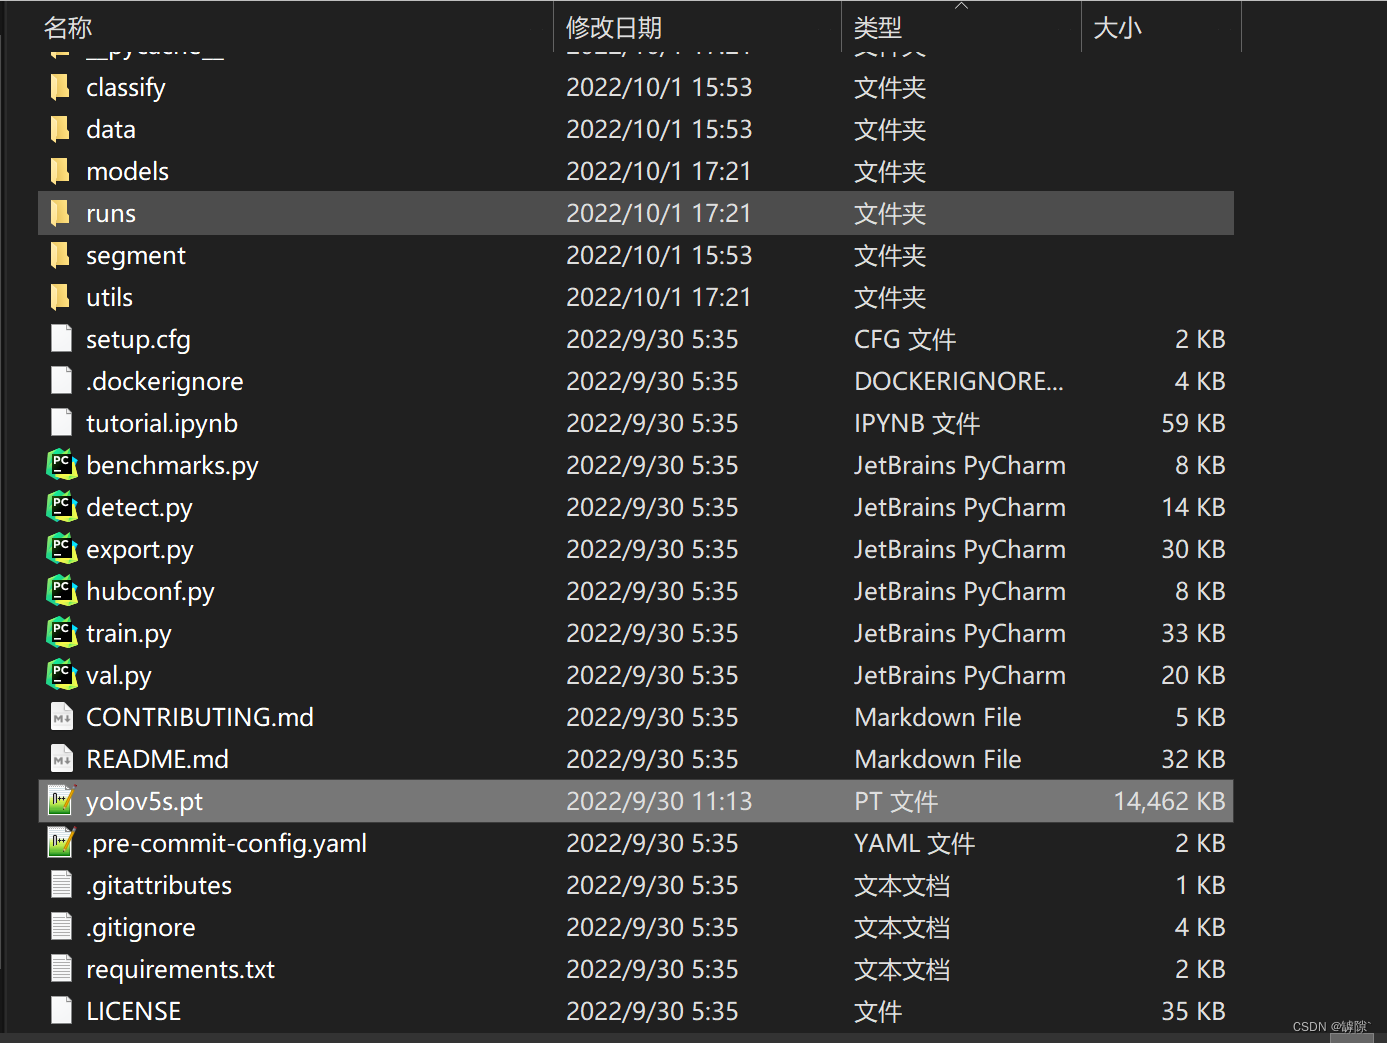This screenshot has height=1043, width=1387.
Task: Select the LICENSE file name
Action: pyautogui.click(x=134, y=1011)
